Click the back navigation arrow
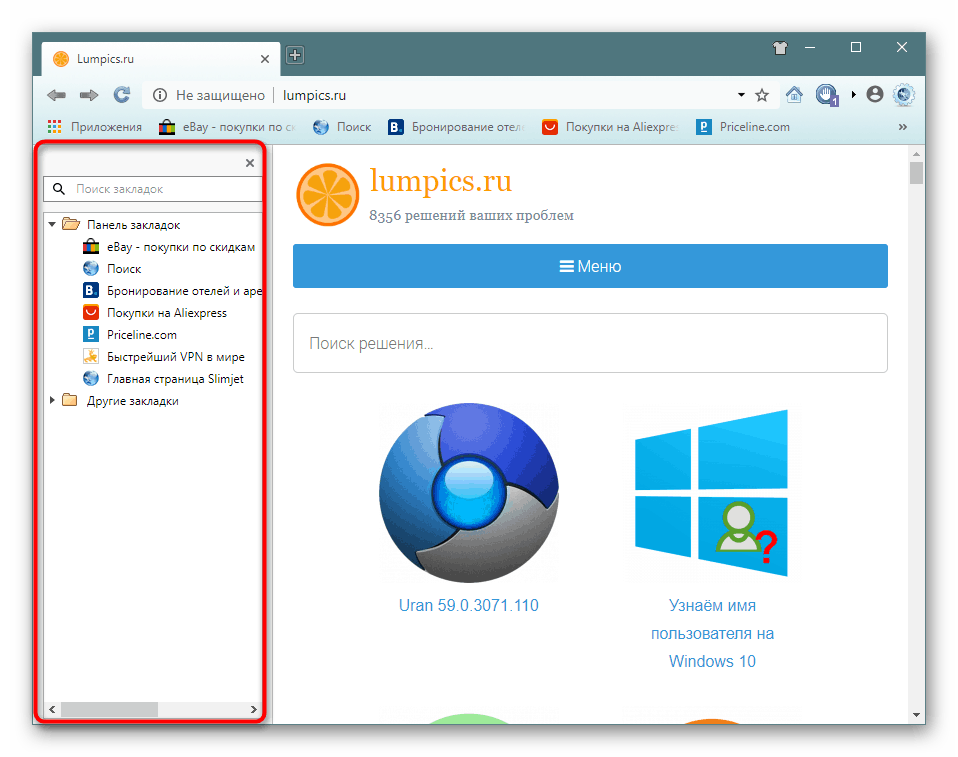The image size is (958, 757). click(56, 94)
